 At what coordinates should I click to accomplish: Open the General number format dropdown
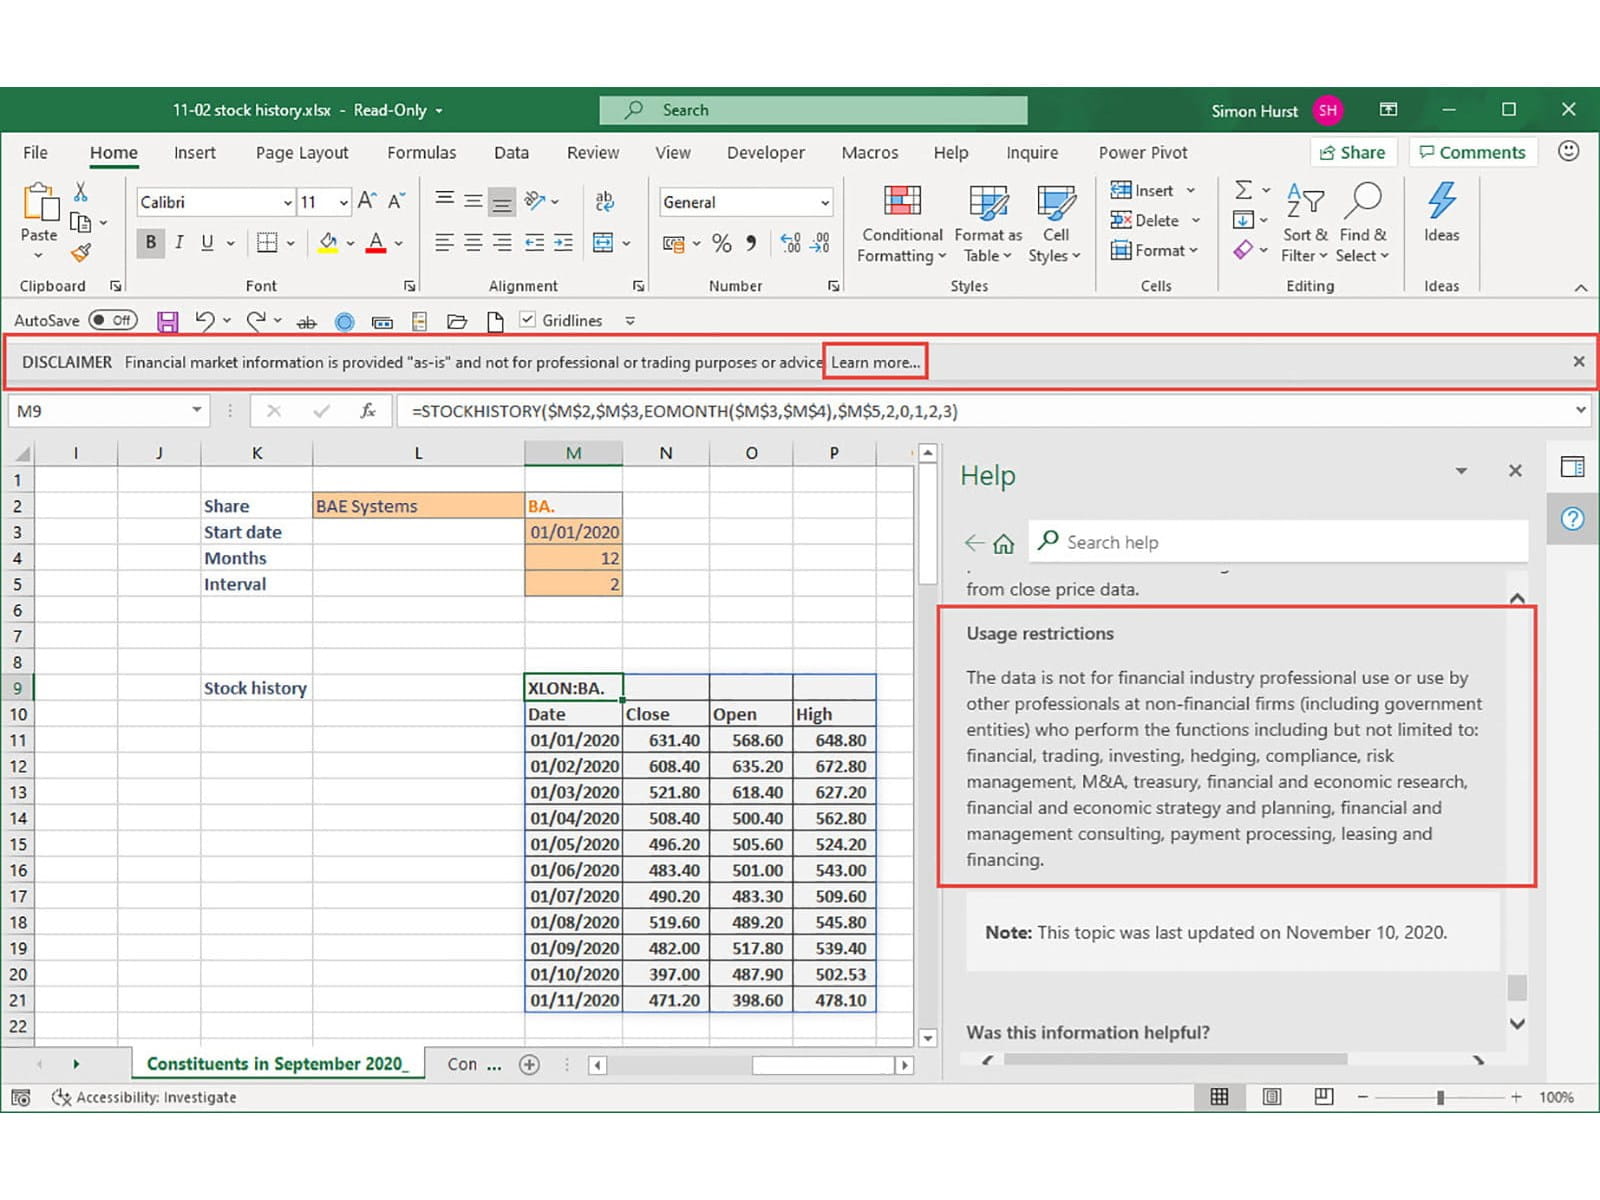824,202
